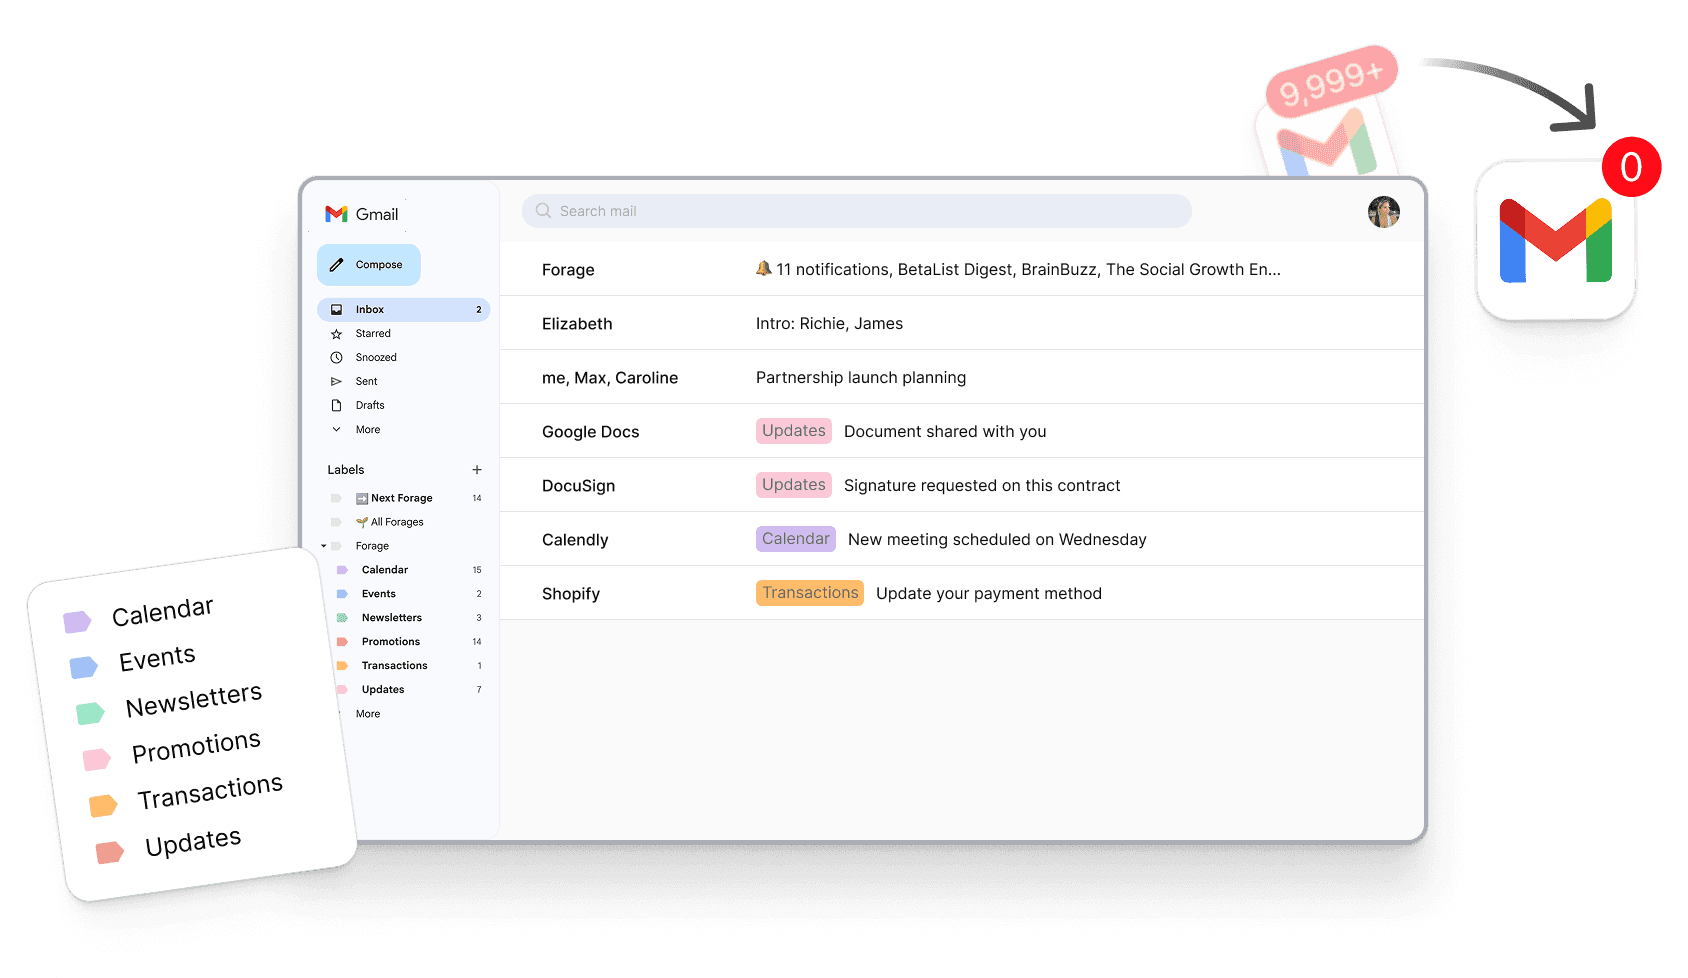Open the 'Partnership launch planning' thread

click(x=962, y=377)
